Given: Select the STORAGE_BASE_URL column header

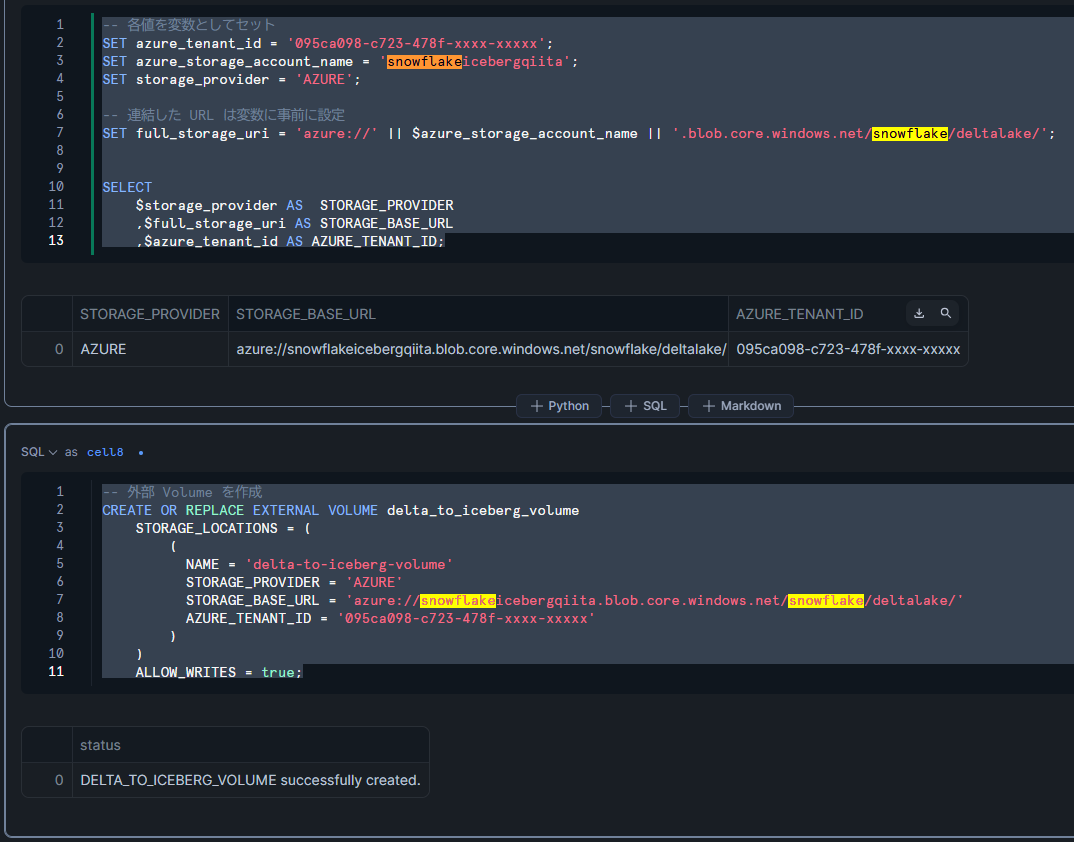Looking at the screenshot, I should tap(478, 314).
